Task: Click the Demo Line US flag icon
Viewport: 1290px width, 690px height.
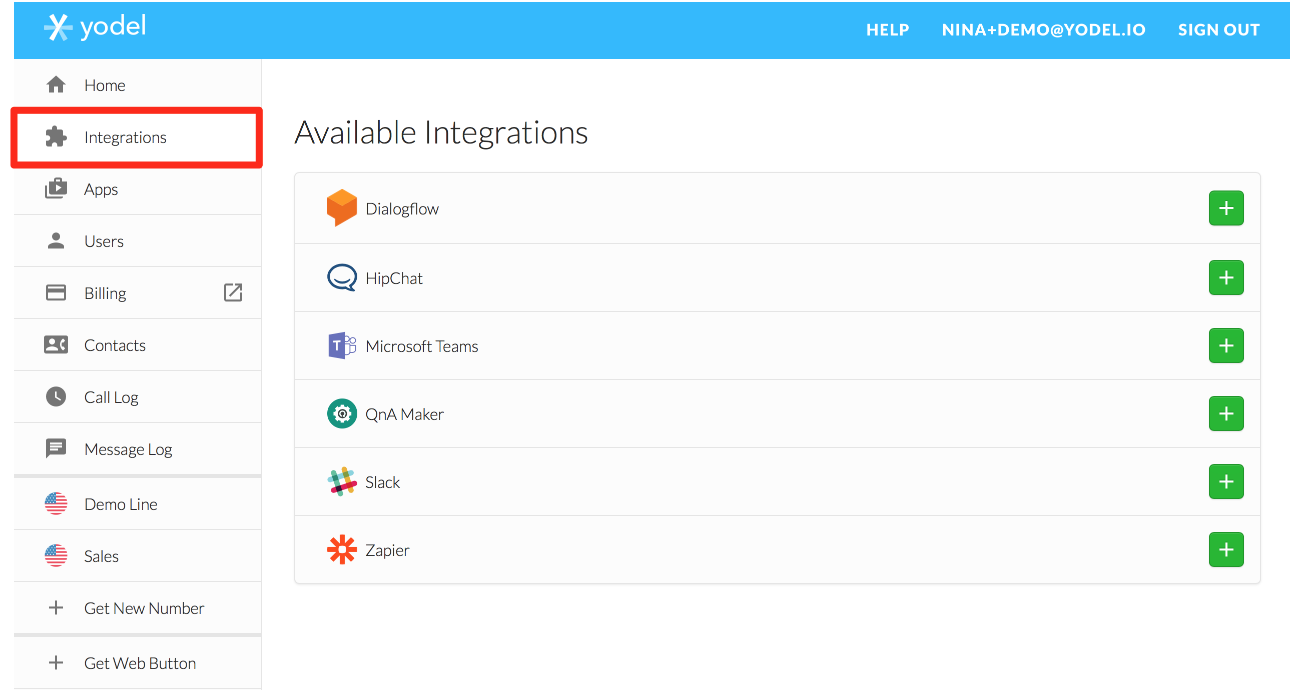Action: coord(56,504)
